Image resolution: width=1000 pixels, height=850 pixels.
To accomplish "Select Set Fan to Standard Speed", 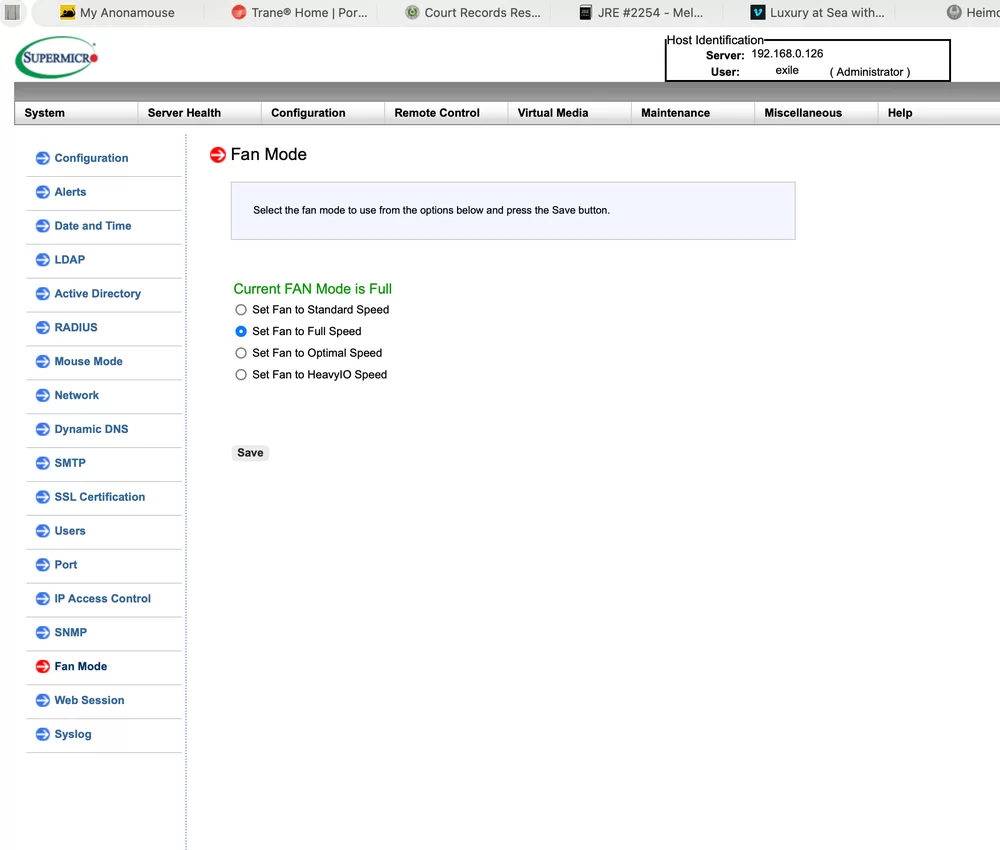I will click(x=240, y=310).
